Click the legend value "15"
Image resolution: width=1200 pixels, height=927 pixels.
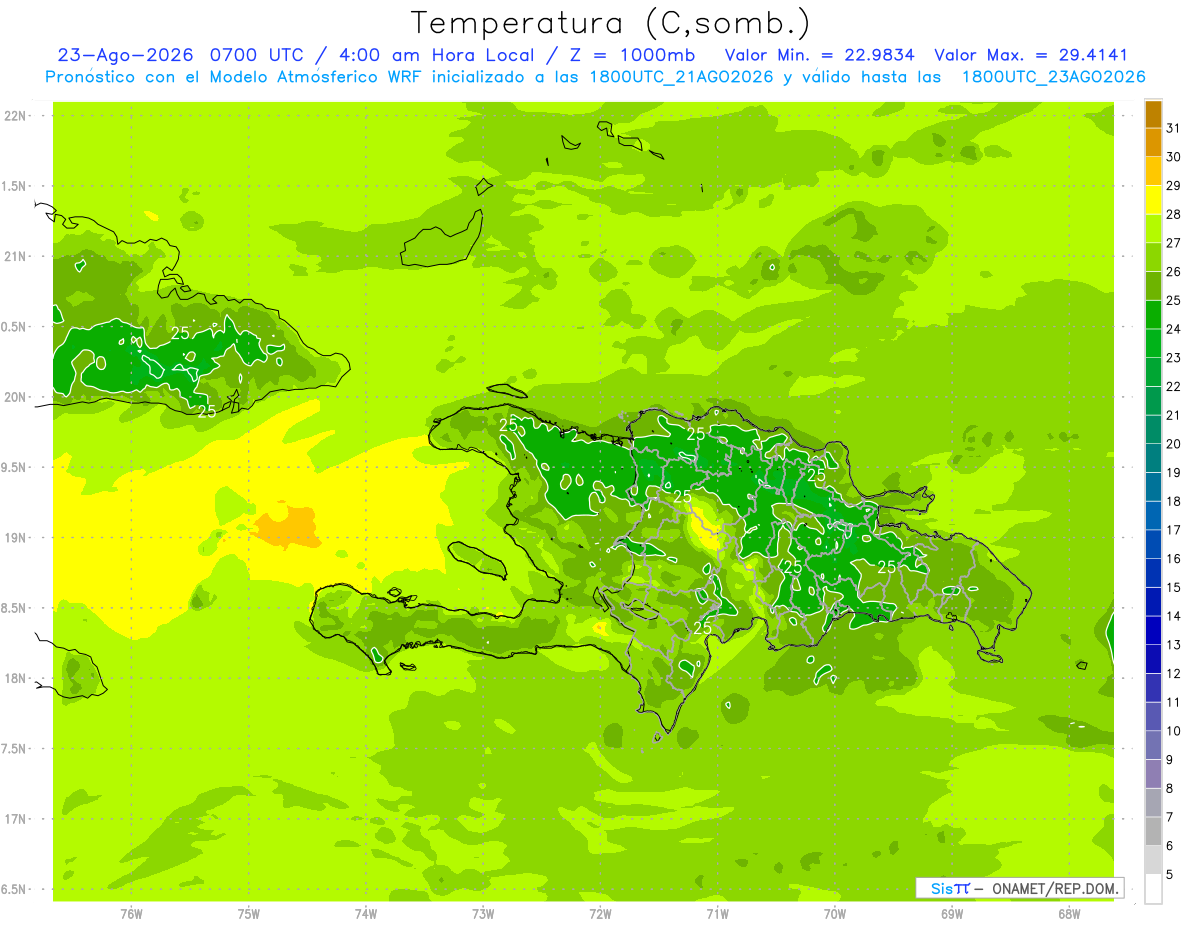tap(1174, 587)
